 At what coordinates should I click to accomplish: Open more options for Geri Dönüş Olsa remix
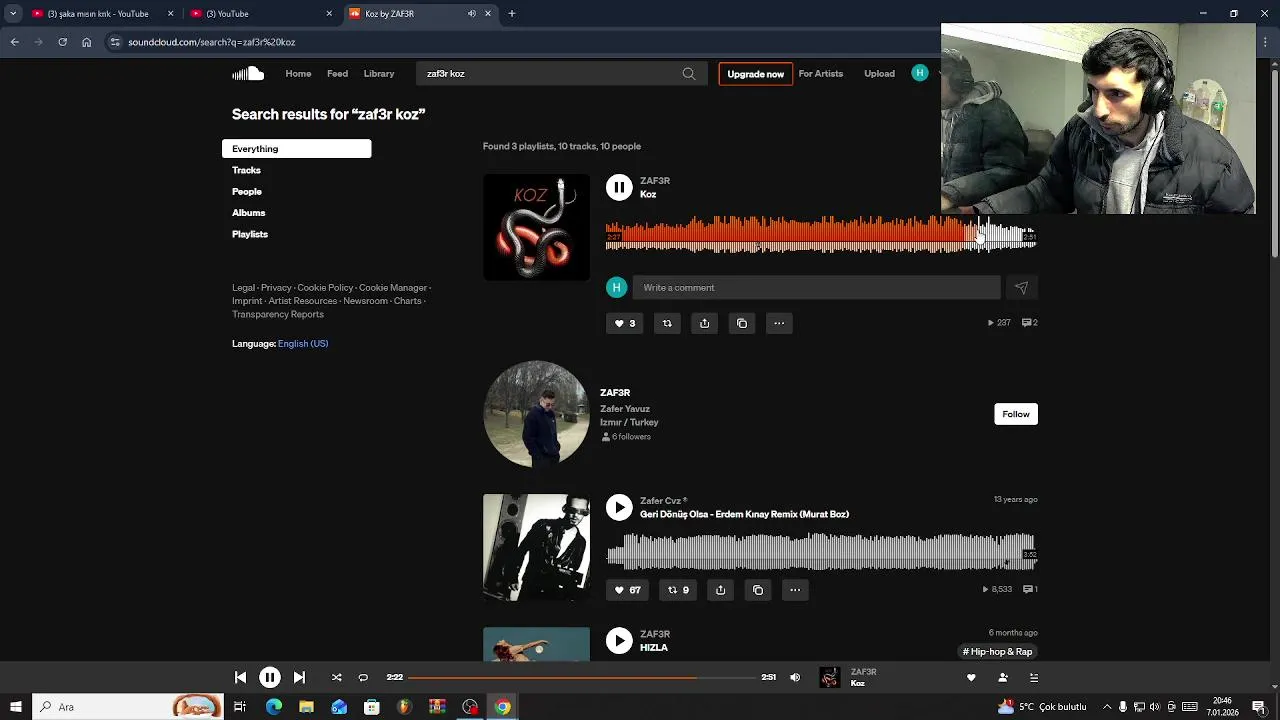click(x=795, y=590)
